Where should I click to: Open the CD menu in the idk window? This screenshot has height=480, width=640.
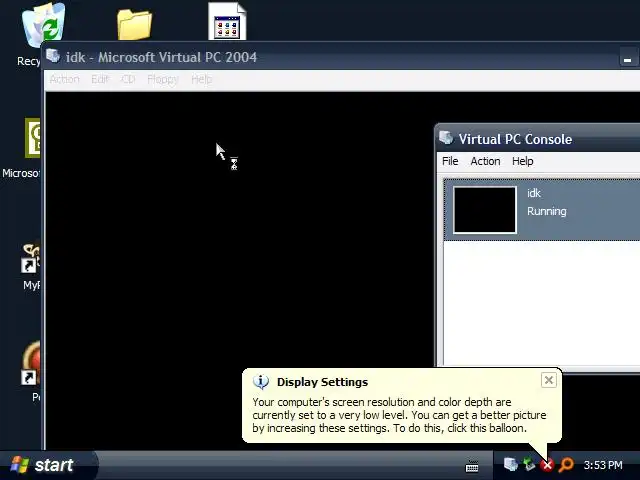128,79
